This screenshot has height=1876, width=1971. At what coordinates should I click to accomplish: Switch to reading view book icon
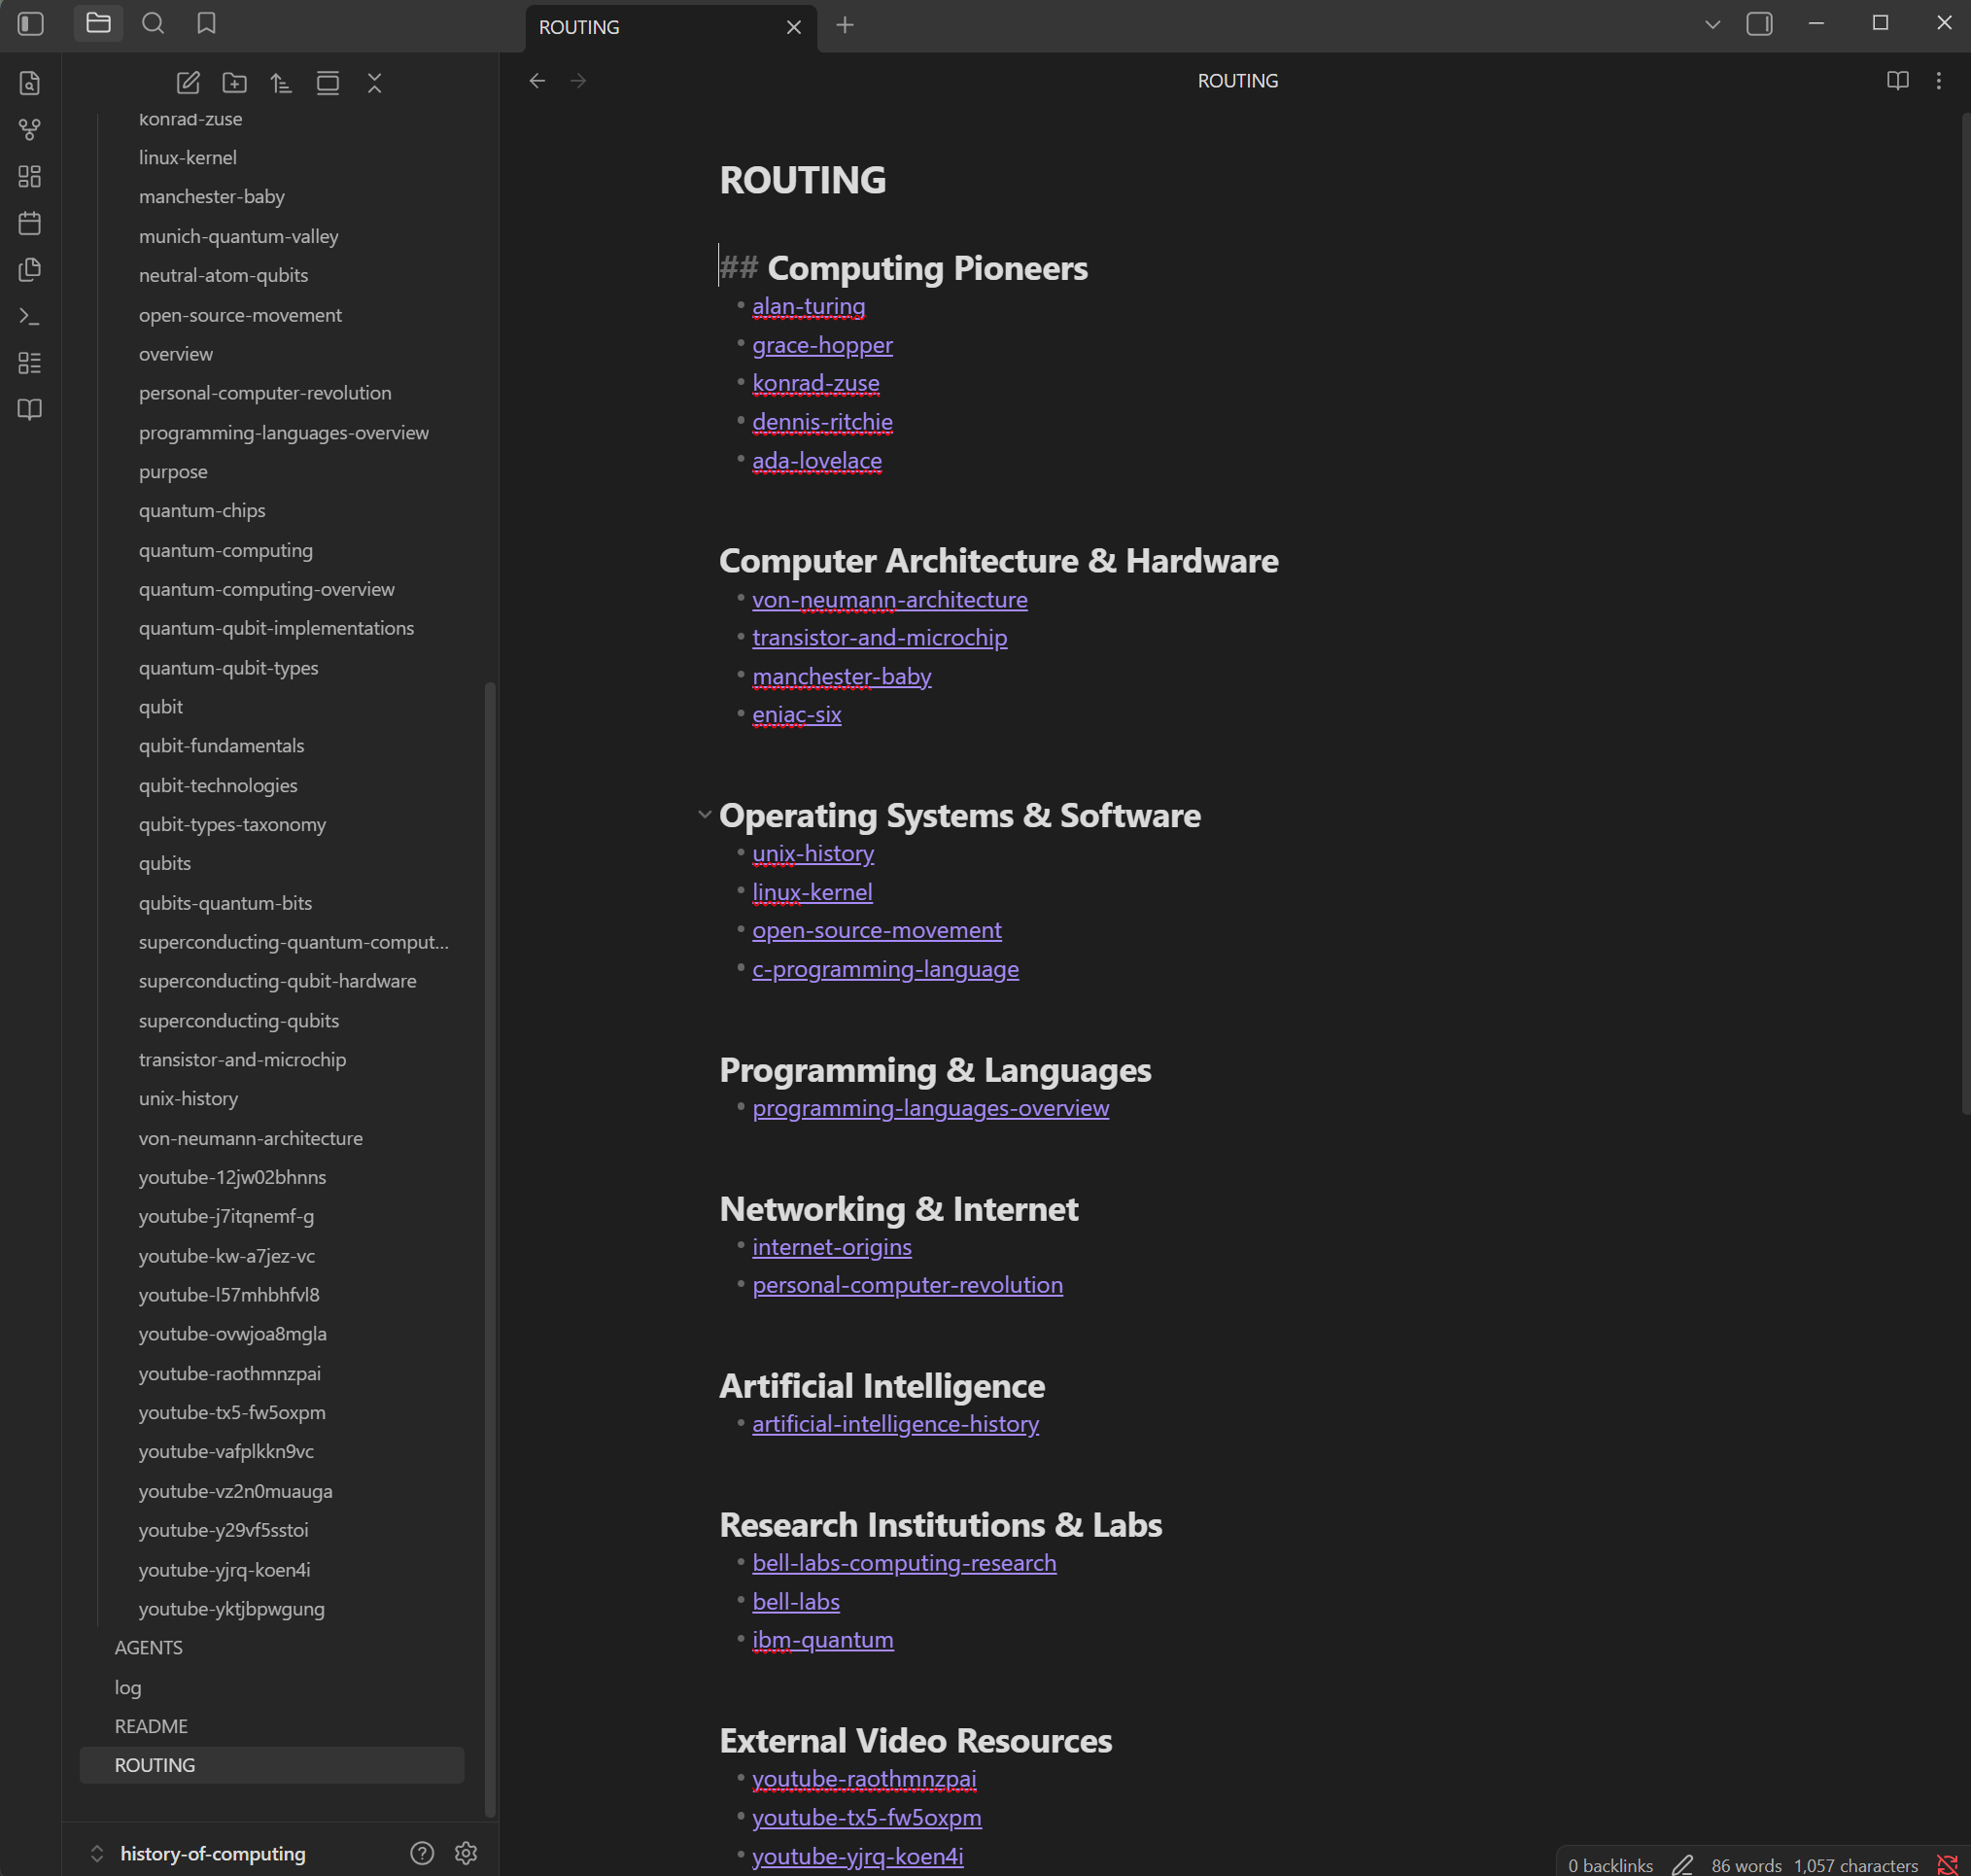coord(1897,81)
